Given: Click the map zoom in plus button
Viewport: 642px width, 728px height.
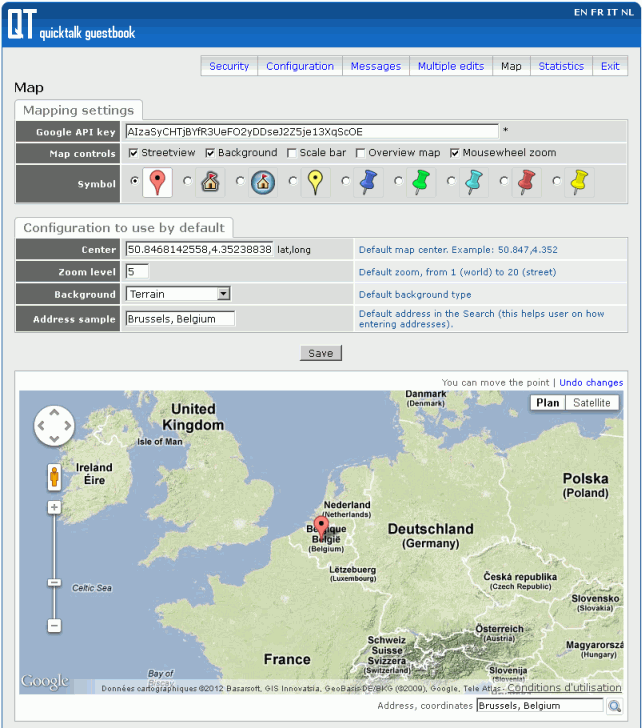Looking at the screenshot, I should point(54,507).
